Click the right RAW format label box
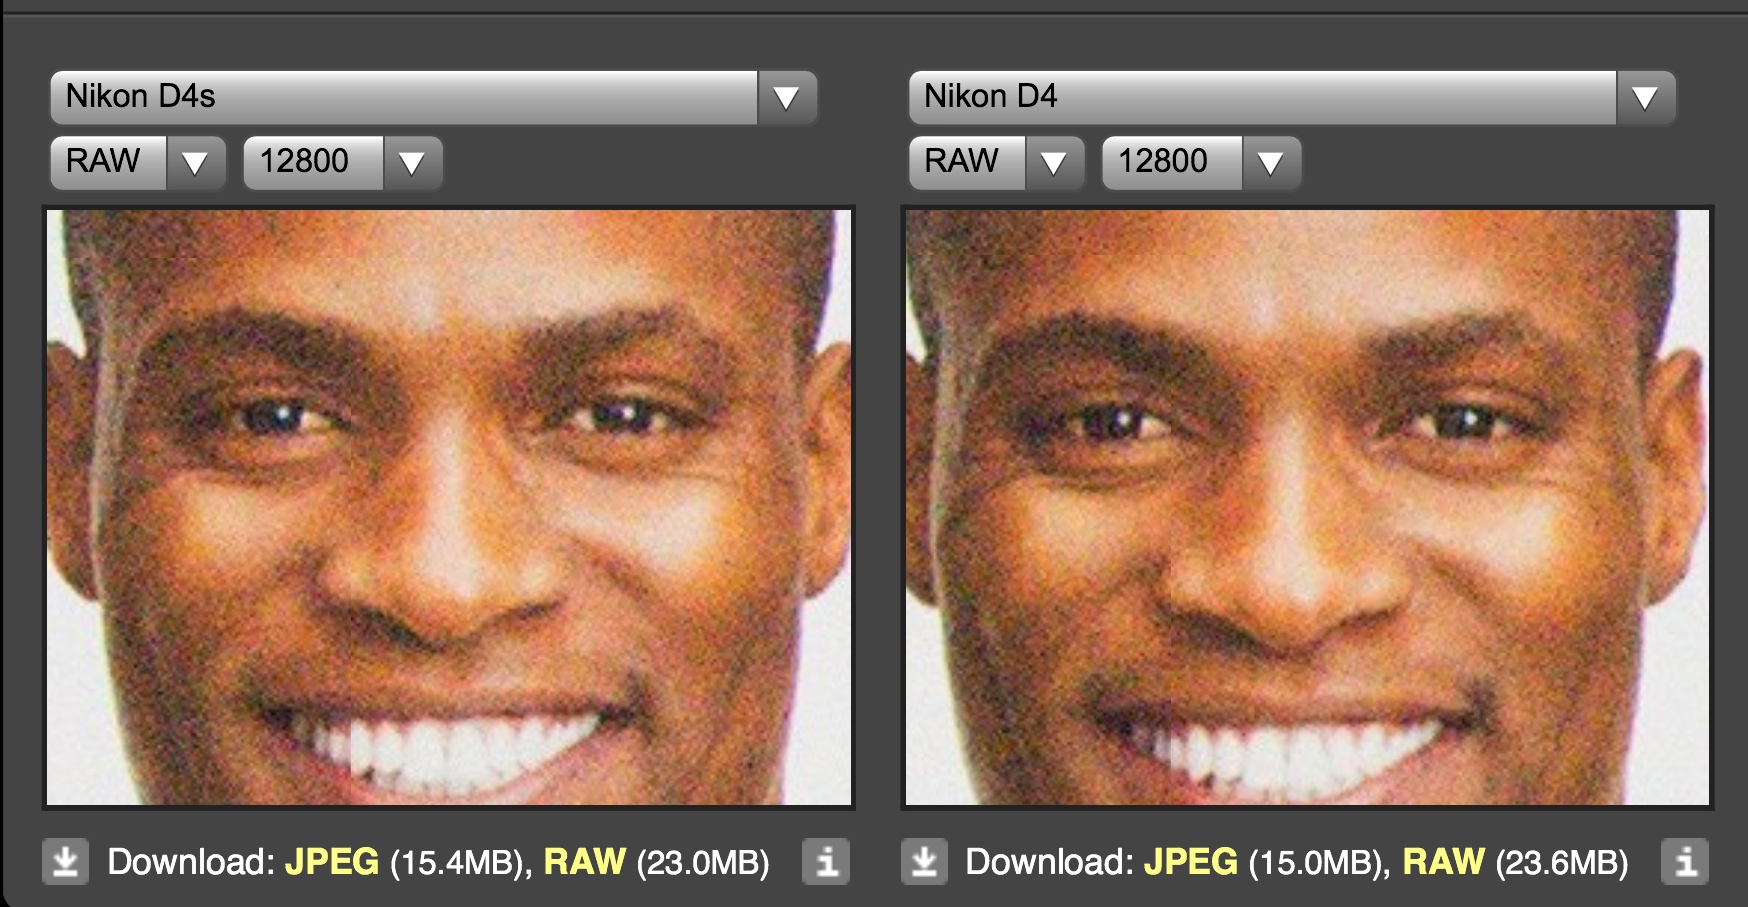 (968, 162)
